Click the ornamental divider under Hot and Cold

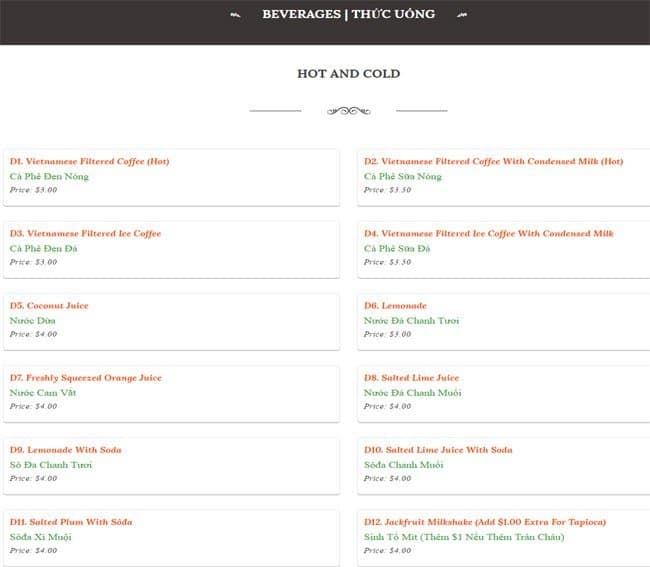pos(348,111)
